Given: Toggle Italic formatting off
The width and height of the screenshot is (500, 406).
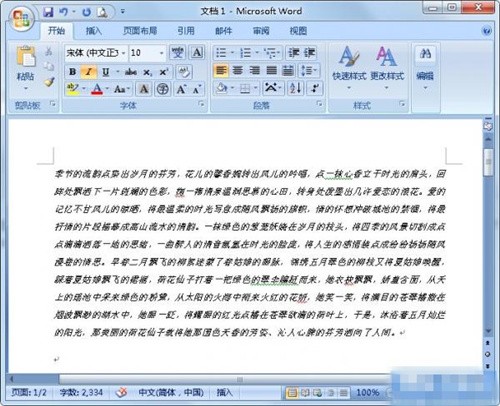Looking at the screenshot, I should (x=89, y=72).
